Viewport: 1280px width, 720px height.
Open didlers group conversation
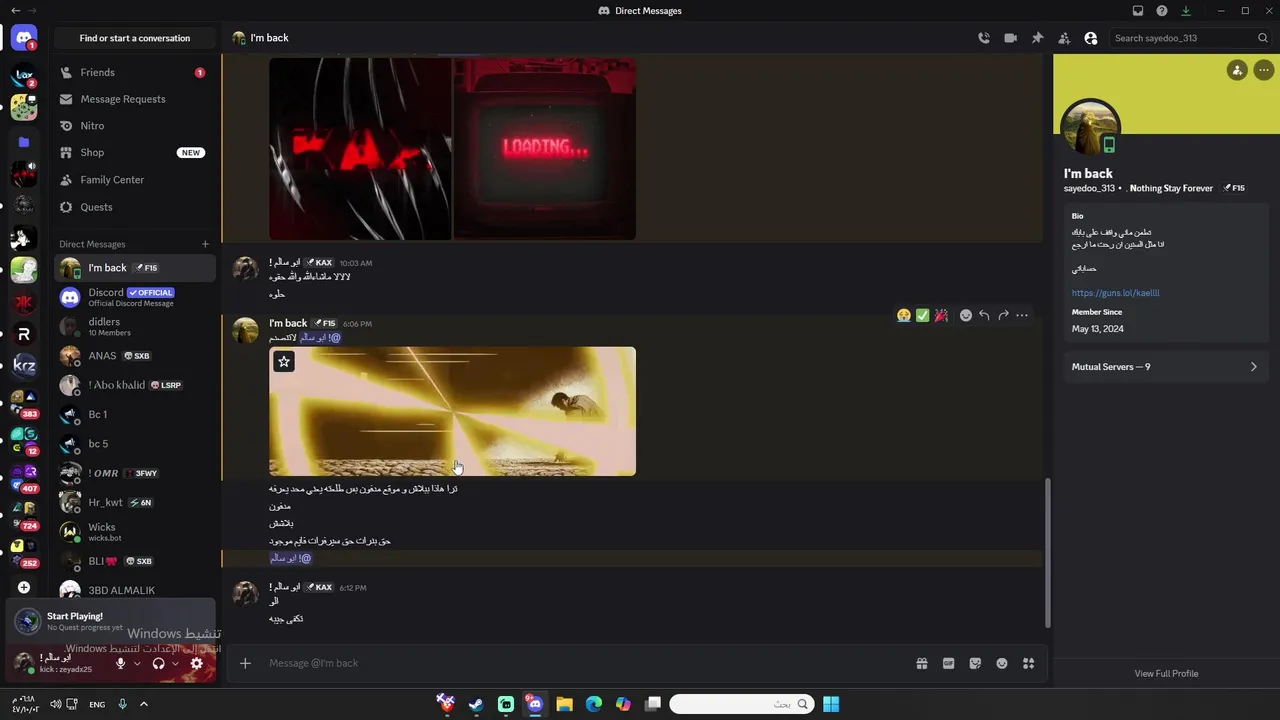[135, 326]
